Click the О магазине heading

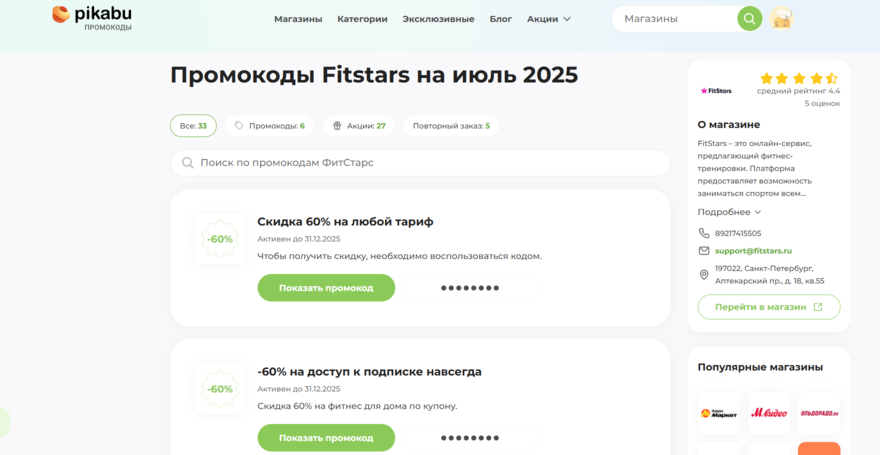point(728,125)
